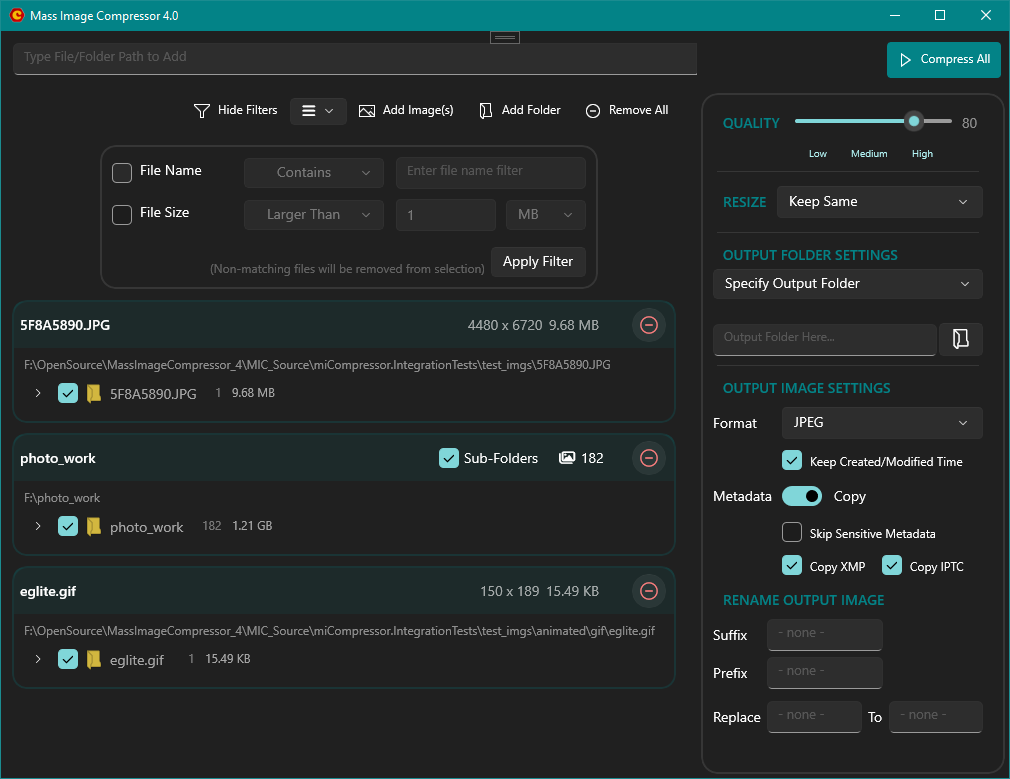This screenshot has height=779, width=1010.
Task: Click the Replace To text field
Action: [935, 716]
